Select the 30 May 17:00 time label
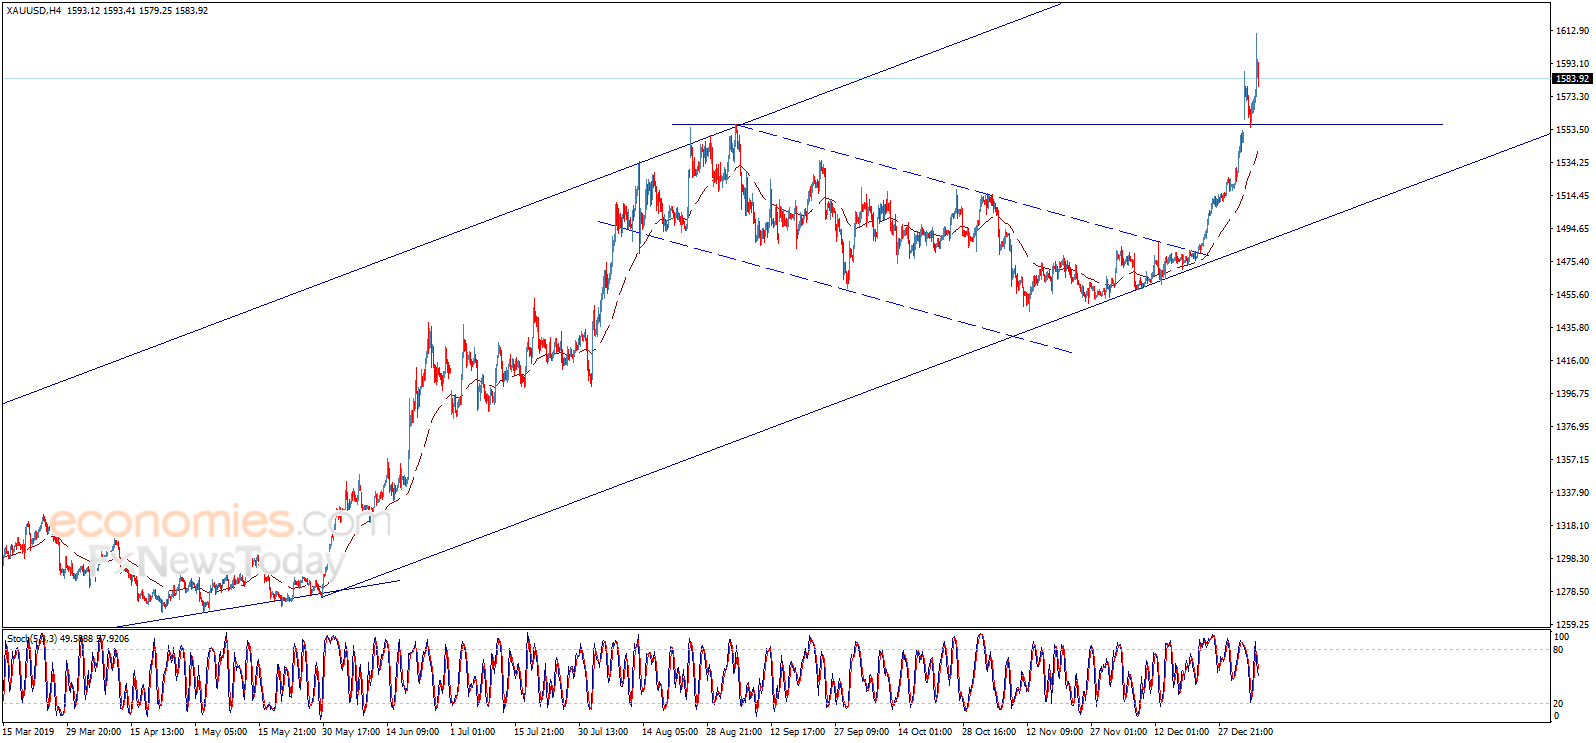The image size is (1596, 743). click(351, 732)
